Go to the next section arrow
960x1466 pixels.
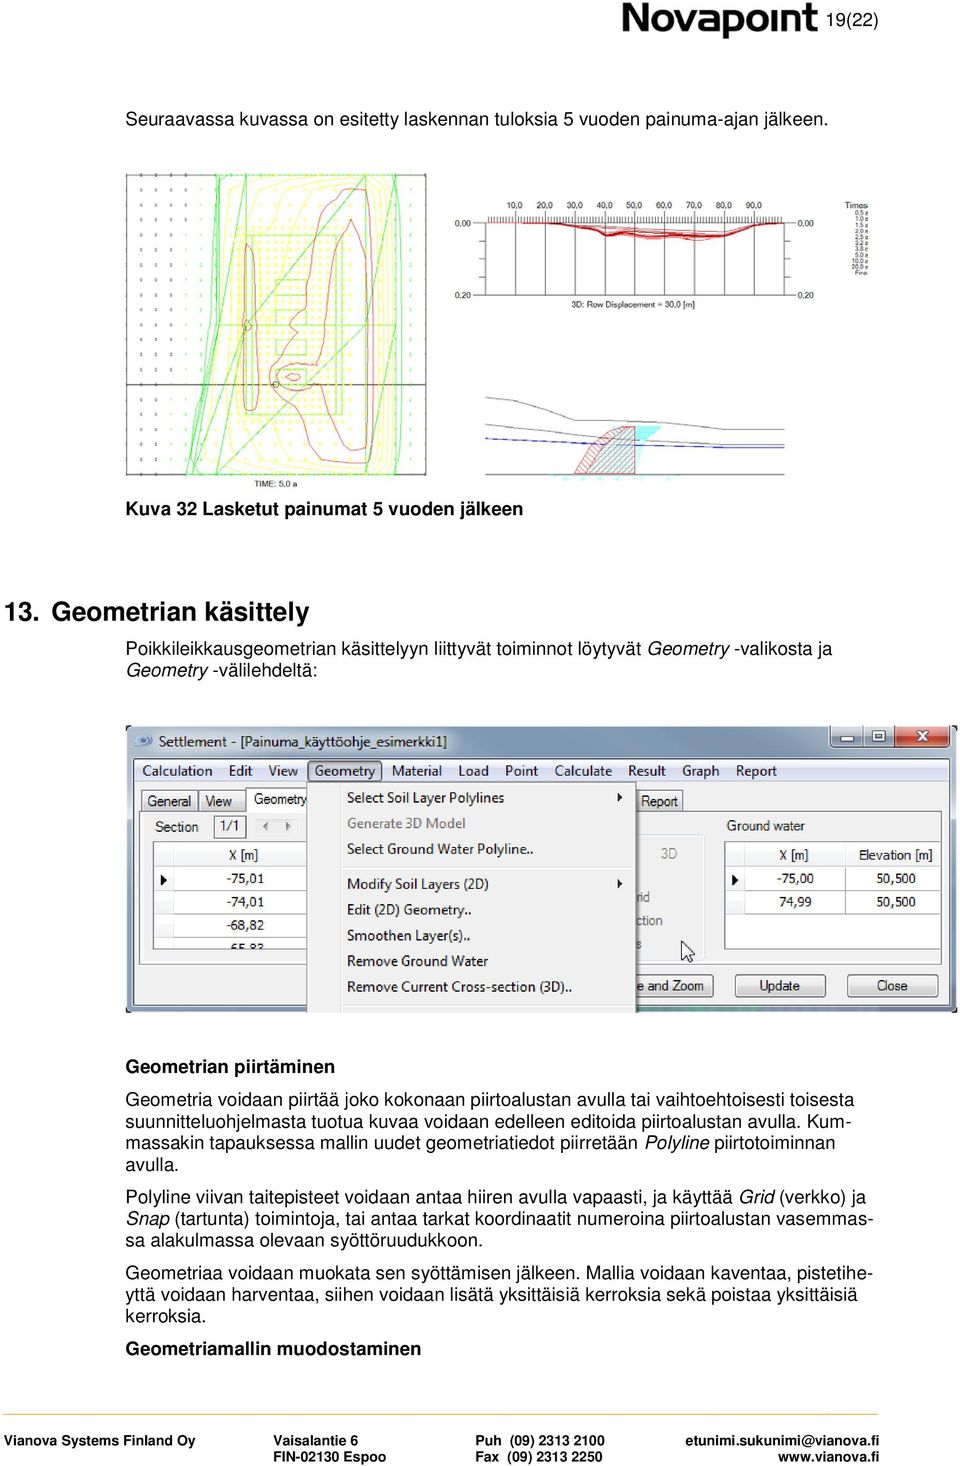(288, 826)
